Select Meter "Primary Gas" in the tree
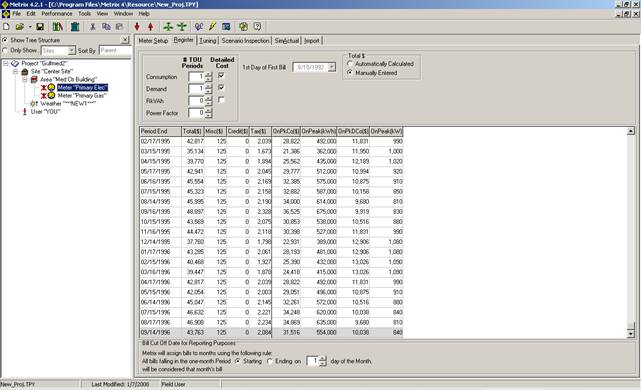Image resolution: width=641 pixels, height=390 pixels. click(x=82, y=95)
